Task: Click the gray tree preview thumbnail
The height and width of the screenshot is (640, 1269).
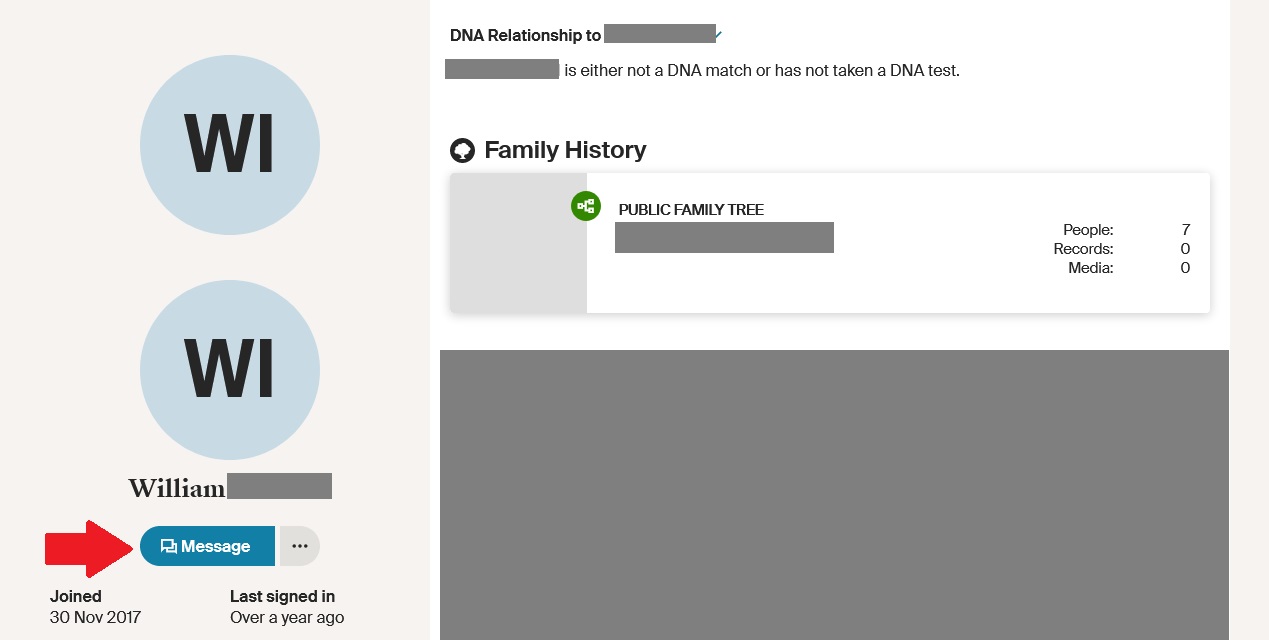Action: (519, 242)
